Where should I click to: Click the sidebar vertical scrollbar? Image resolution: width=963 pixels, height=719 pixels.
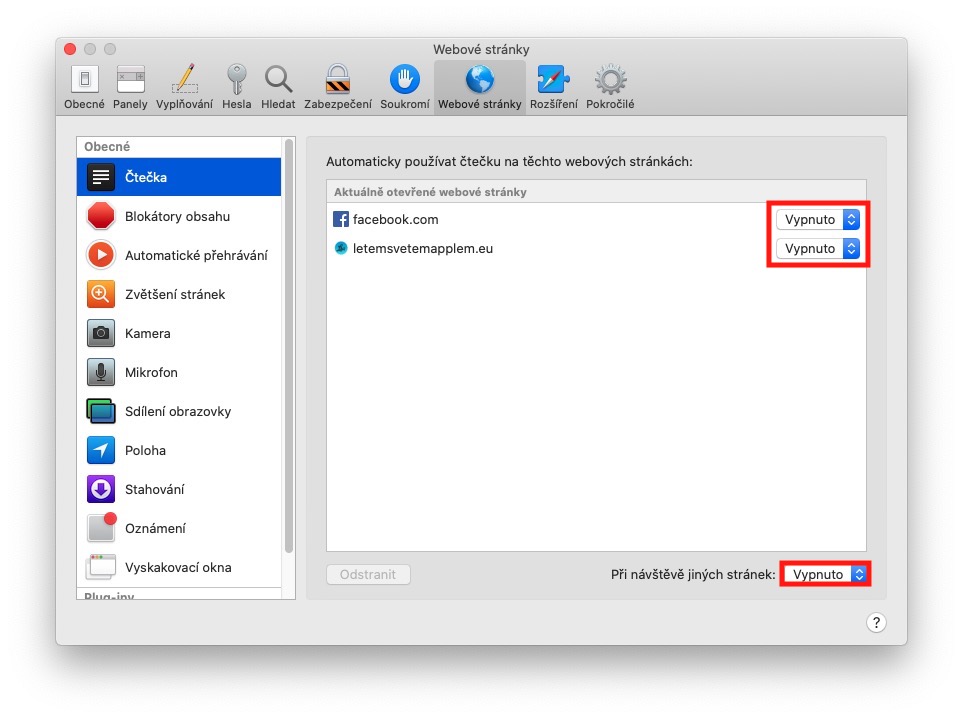pos(289,346)
